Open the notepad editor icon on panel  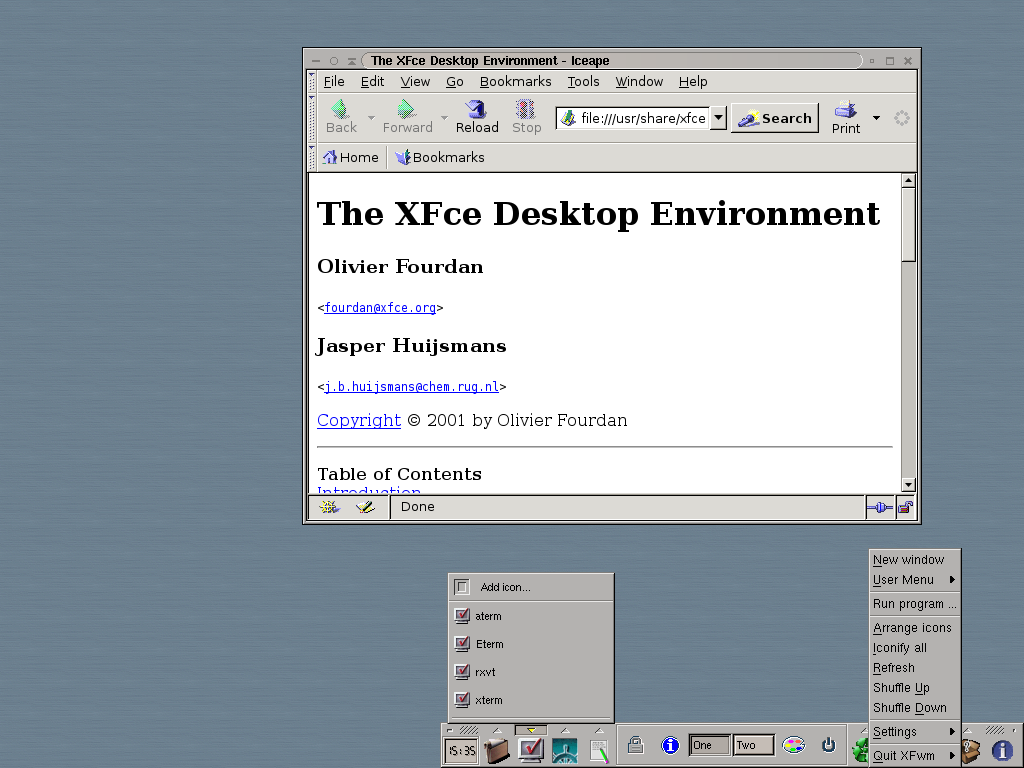tap(599, 750)
